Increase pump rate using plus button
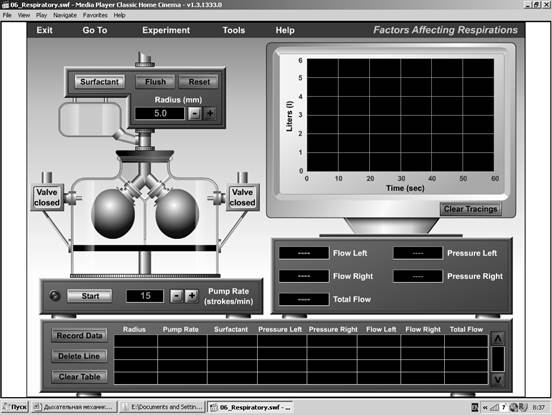The height and width of the screenshot is (415, 552). pos(192,296)
